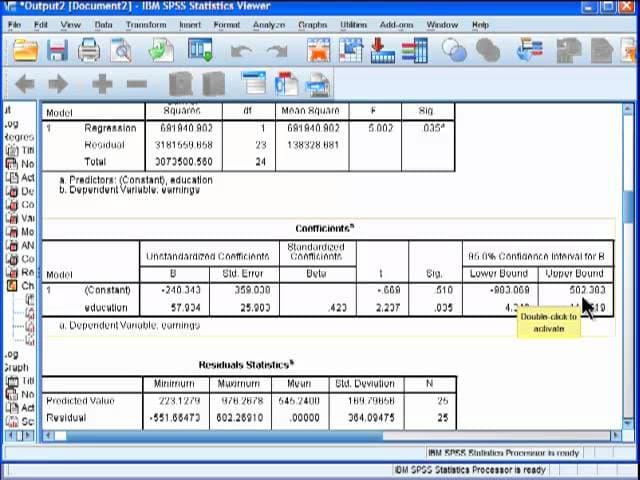Click Beta value .423 cell
The height and width of the screenshot is (480, 640).
point(337,307)
